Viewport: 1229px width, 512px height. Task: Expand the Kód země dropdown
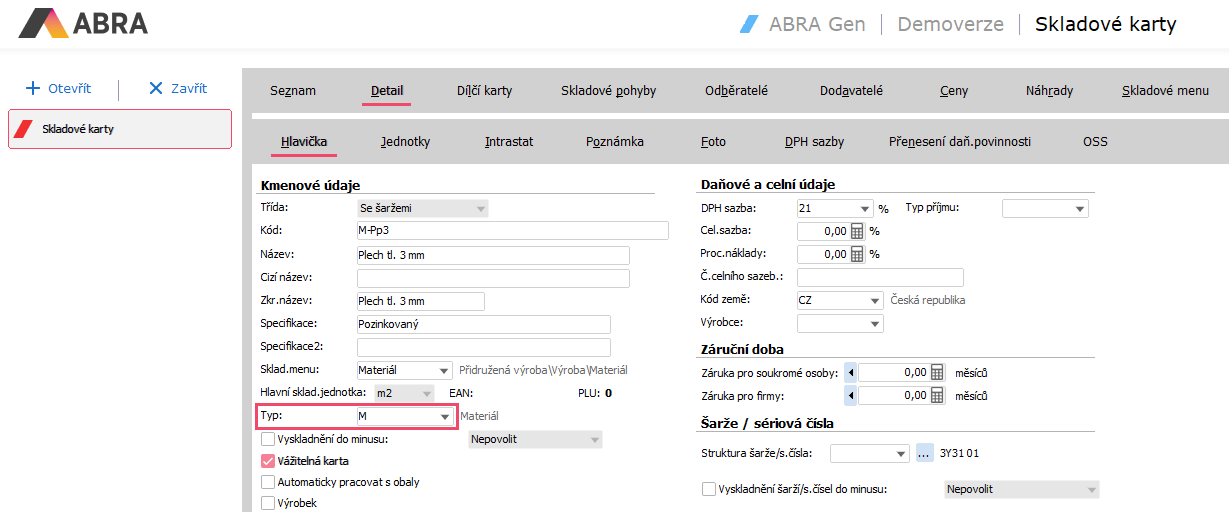point(875,300)
